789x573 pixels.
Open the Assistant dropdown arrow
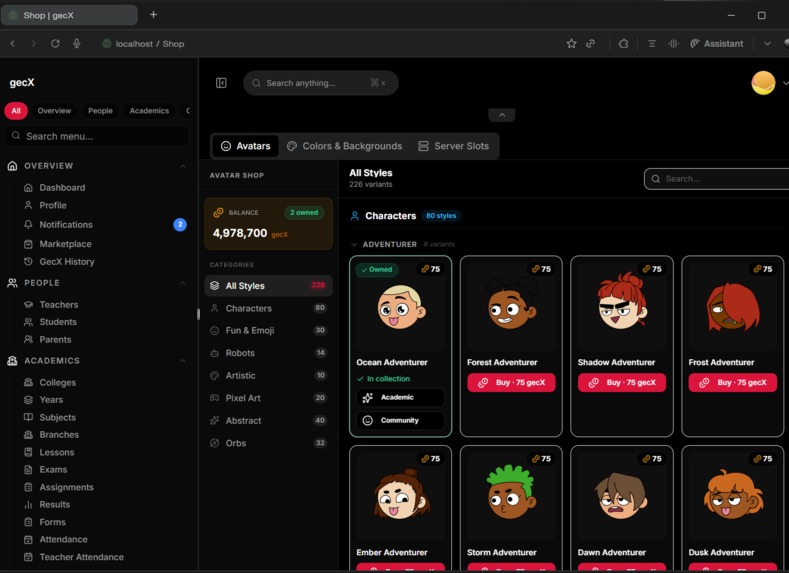767,44
